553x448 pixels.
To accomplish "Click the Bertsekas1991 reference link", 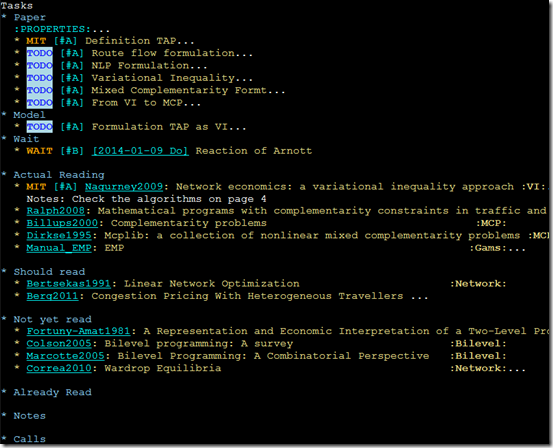I will point(69,284).
